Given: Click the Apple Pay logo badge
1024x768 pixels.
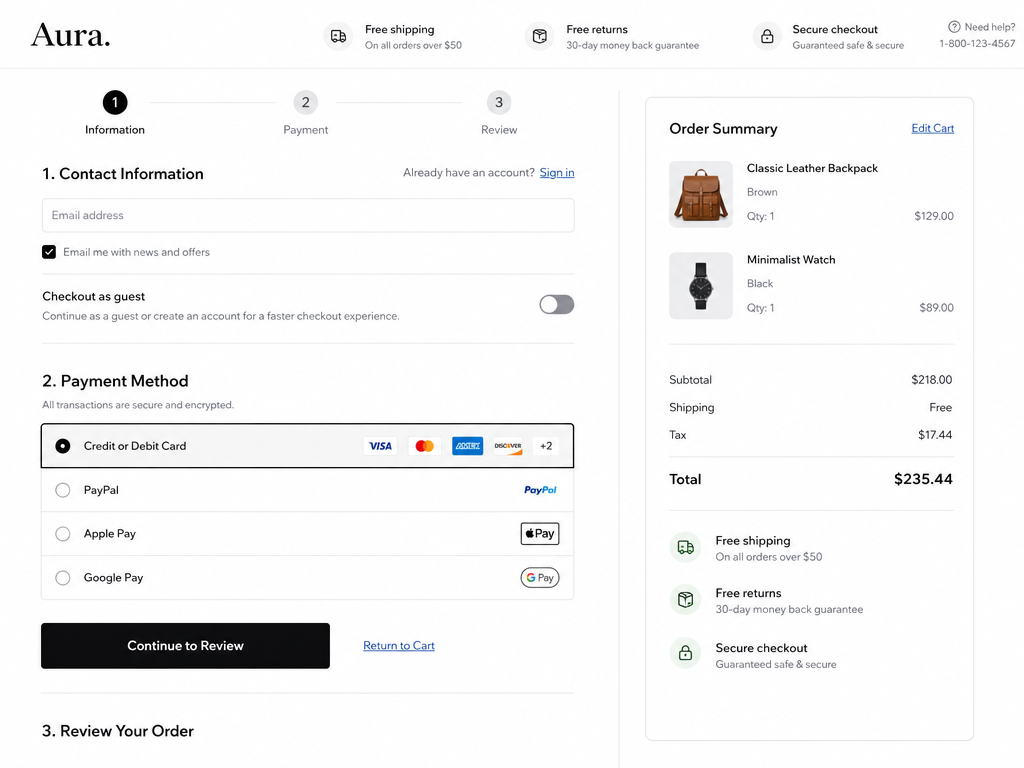Looking at the screenshot, I should point(540,534).
